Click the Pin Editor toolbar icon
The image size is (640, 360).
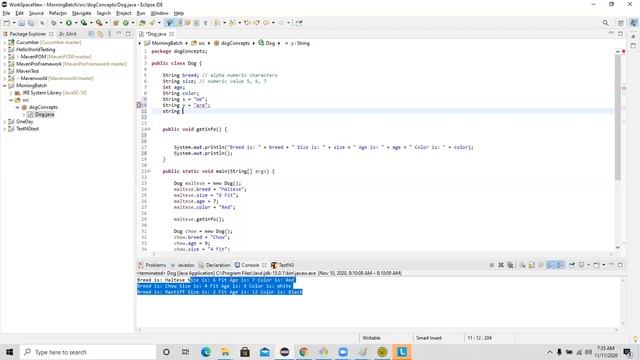pyautogui.click(x=299, y=23)
